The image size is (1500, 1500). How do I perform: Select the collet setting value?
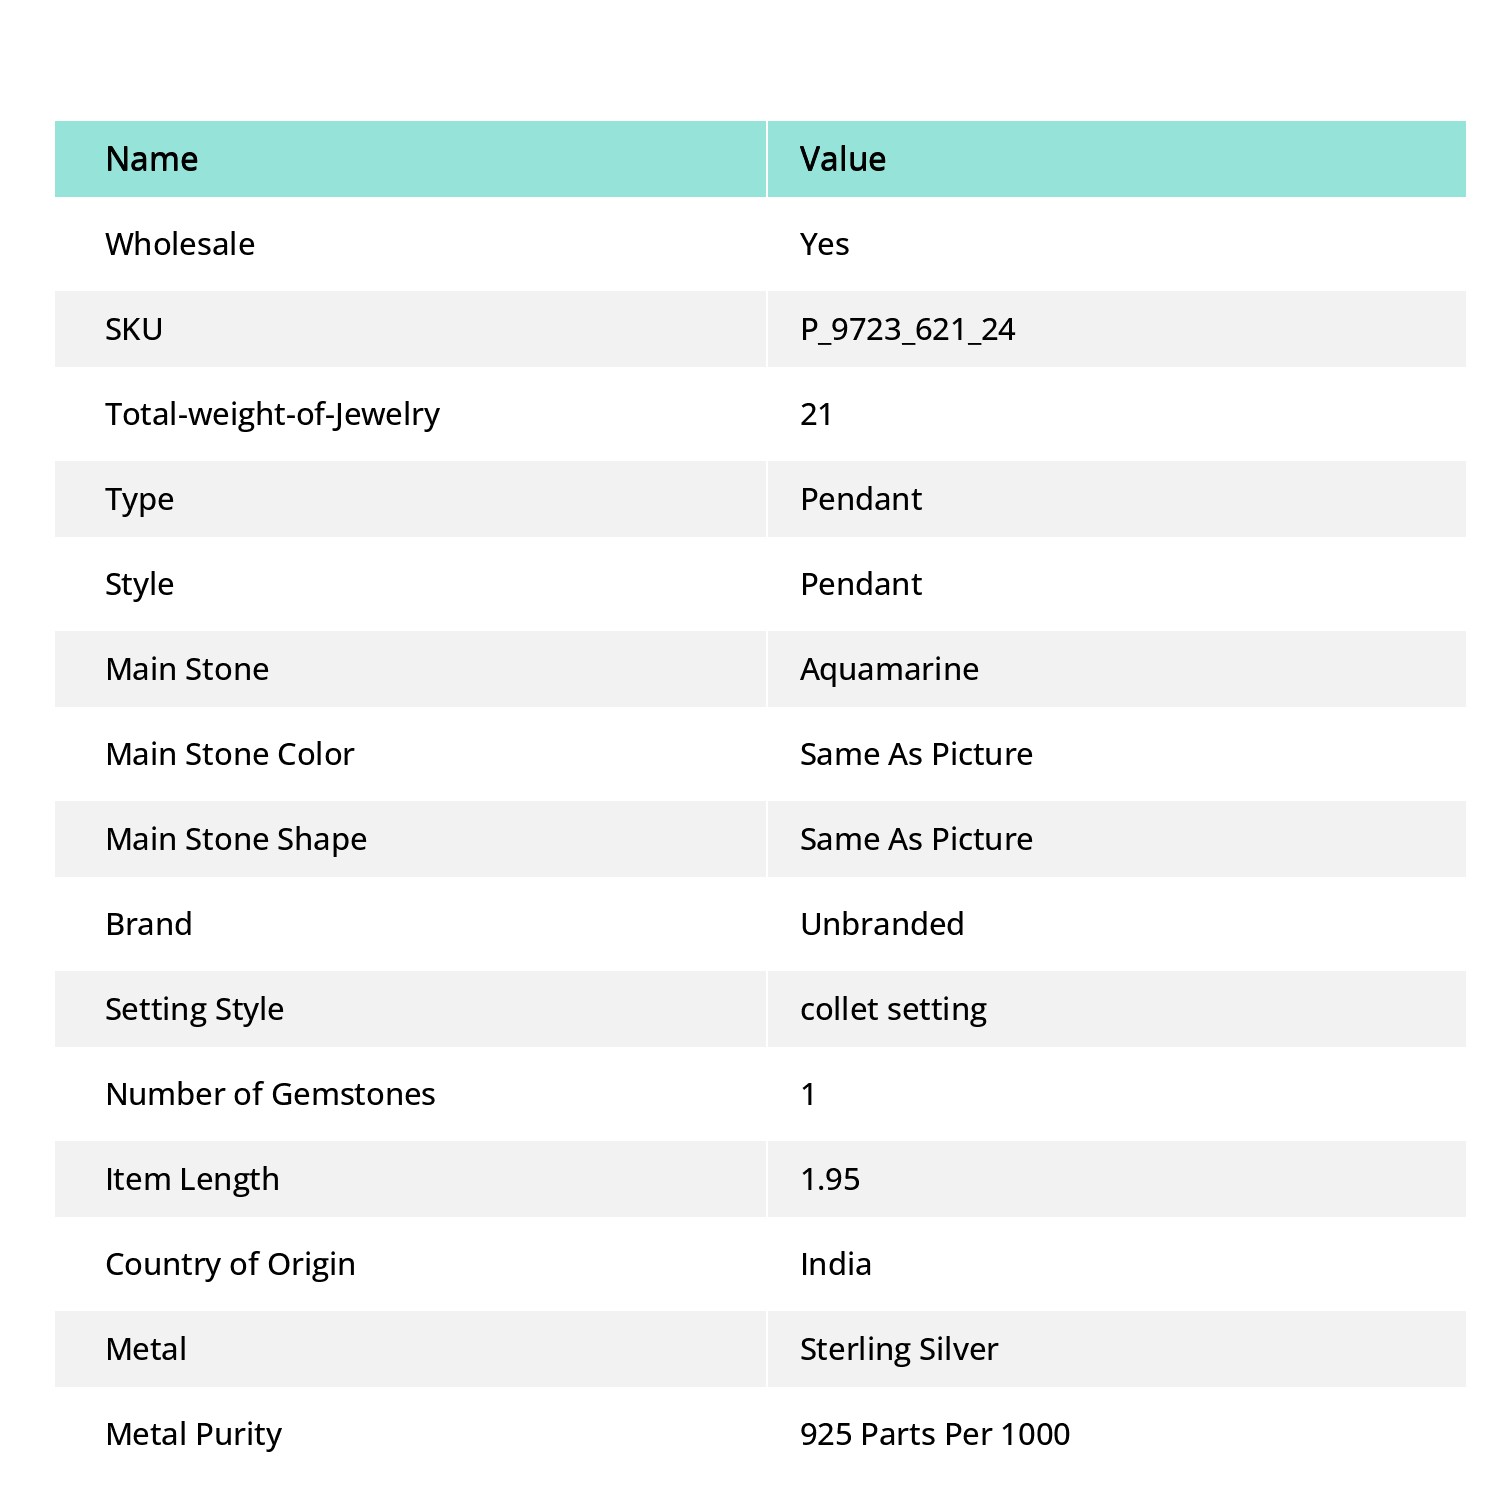(x=893, y=1009)
